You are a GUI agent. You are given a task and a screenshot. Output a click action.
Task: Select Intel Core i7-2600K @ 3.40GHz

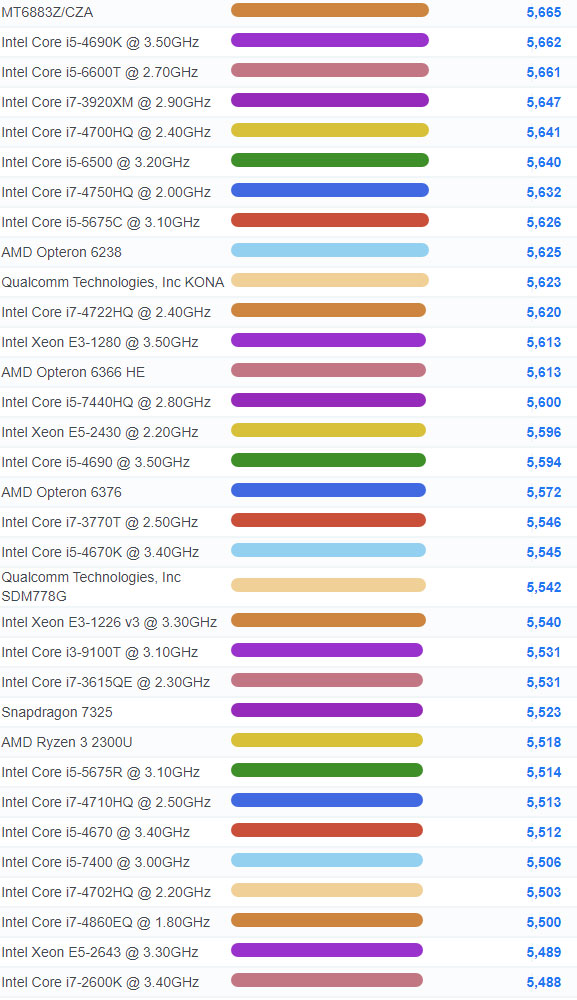point(100,982)
